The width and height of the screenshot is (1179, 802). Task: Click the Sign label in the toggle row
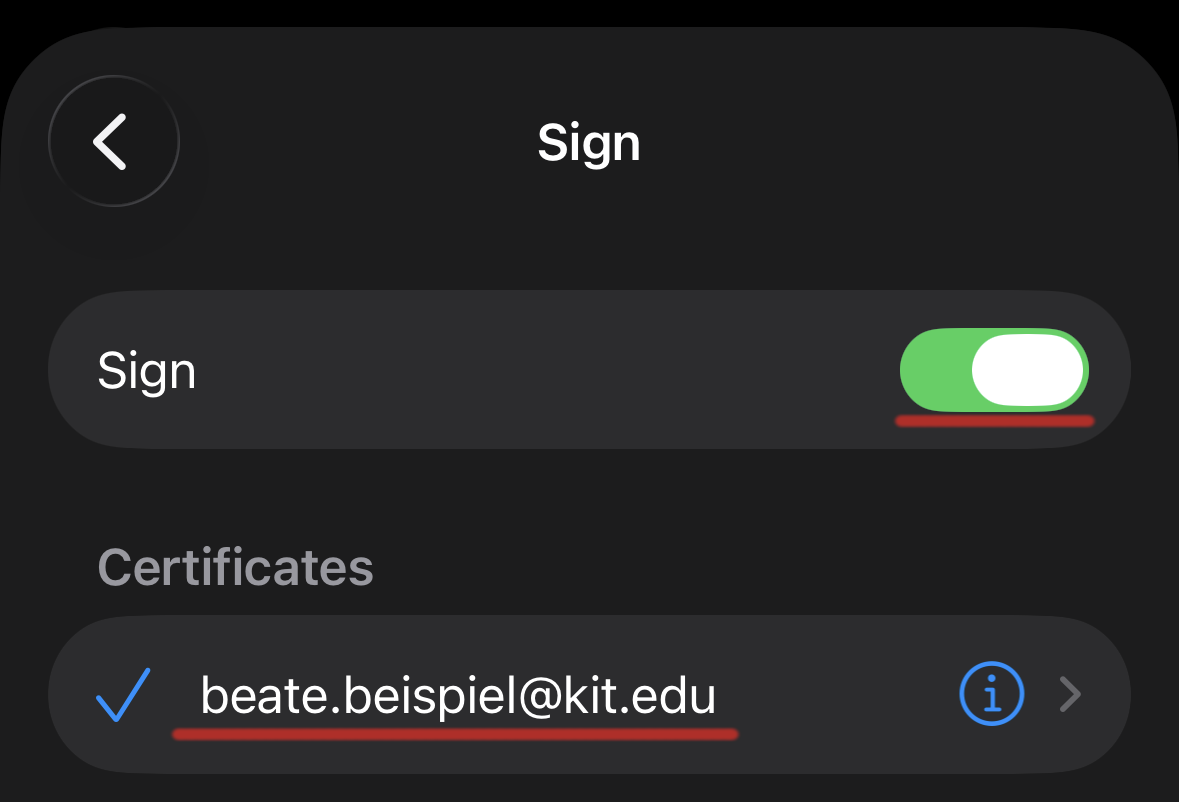(147, 371)
